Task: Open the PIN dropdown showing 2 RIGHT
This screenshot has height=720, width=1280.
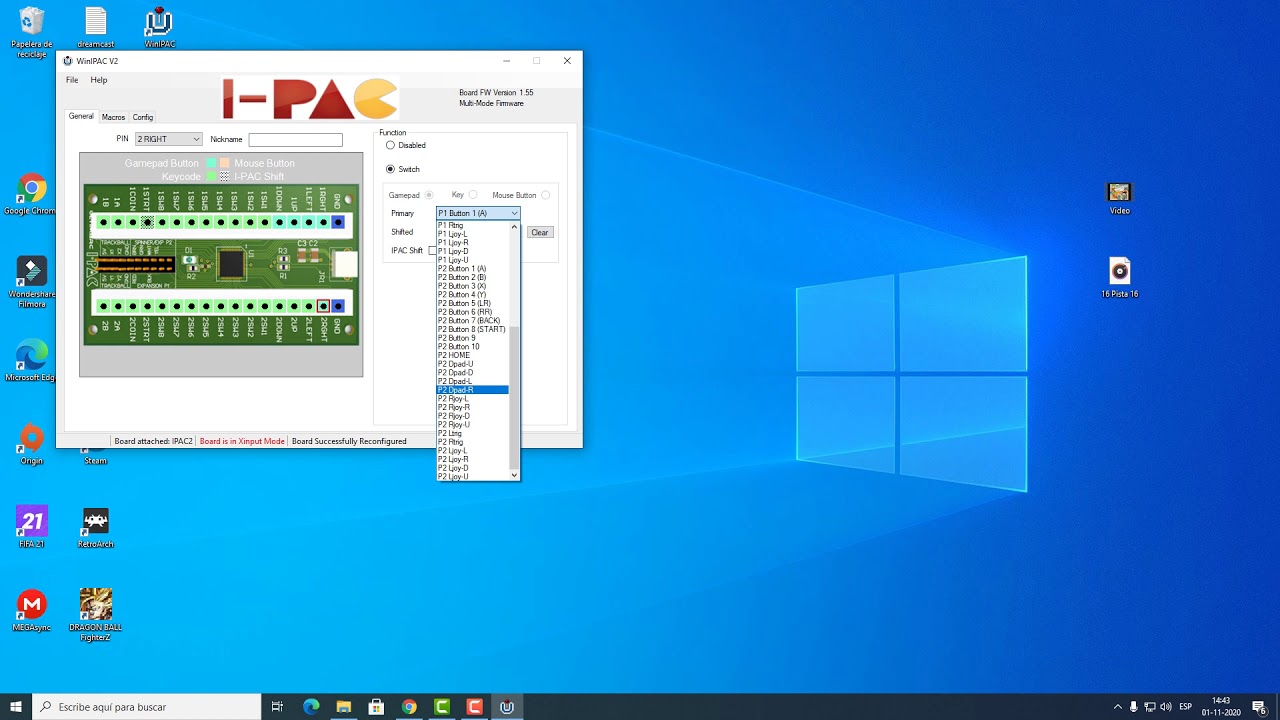Action: (x=169, y=139)
